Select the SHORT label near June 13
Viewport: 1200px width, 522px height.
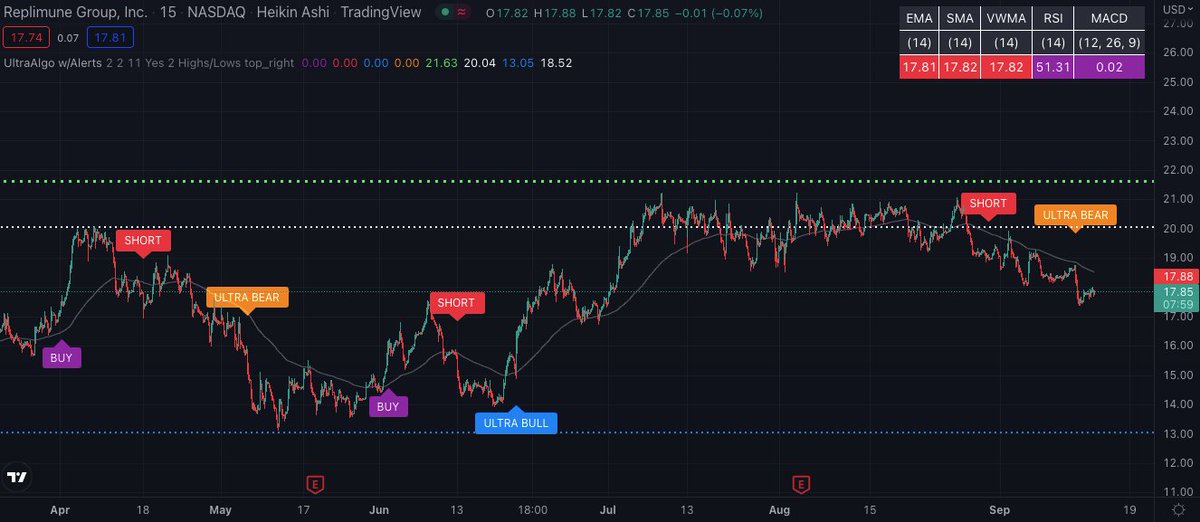[x=457, y=304]
